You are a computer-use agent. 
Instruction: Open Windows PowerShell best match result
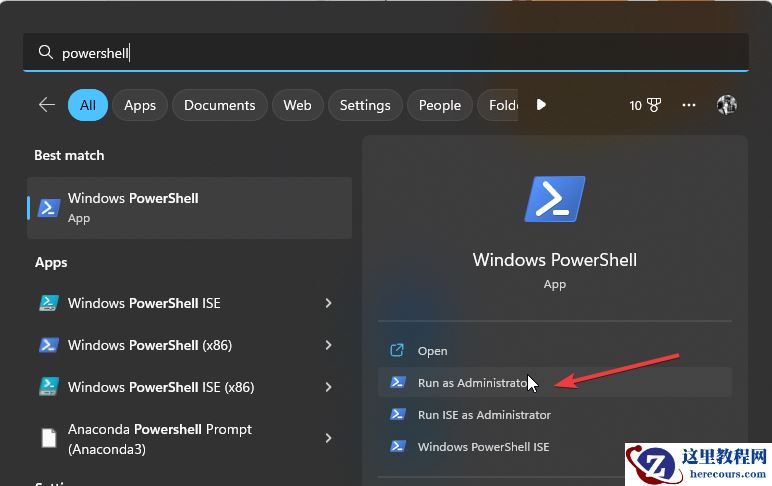coord(190,208)
